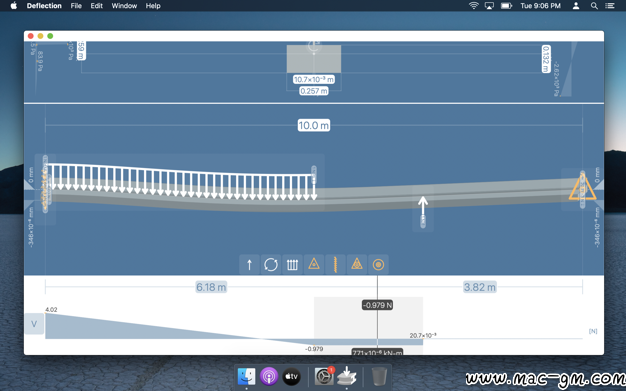
Task: Click the -0.979 N cursor marker
Action: [x=377, y=305]
